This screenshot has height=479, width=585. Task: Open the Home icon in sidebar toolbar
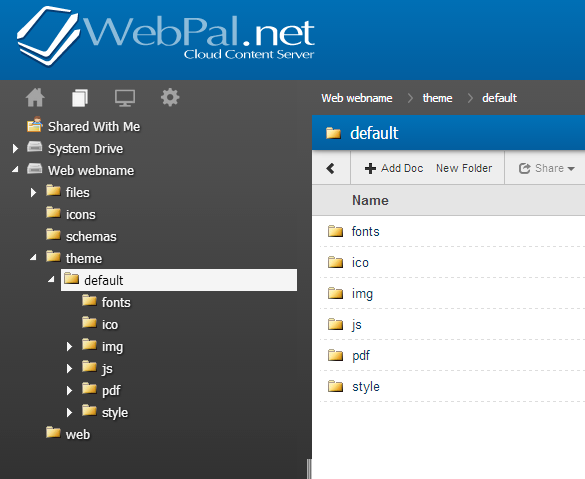(x=35, y=98)
